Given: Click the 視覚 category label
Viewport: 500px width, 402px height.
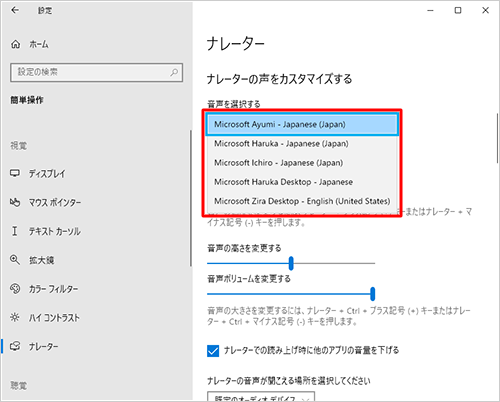Looking at the screenshot, I should pyautogui.click(x=19, y=145).
